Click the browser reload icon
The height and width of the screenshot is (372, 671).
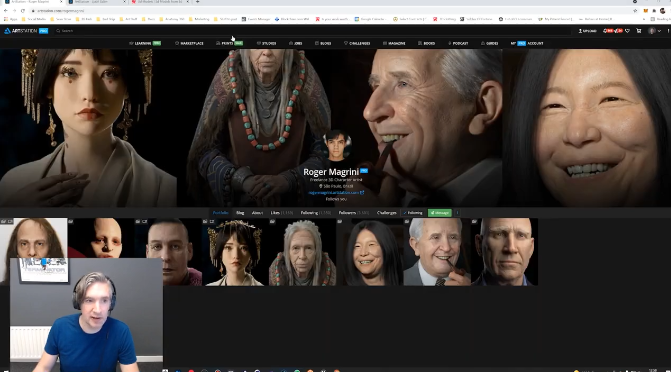pos(23,11)
